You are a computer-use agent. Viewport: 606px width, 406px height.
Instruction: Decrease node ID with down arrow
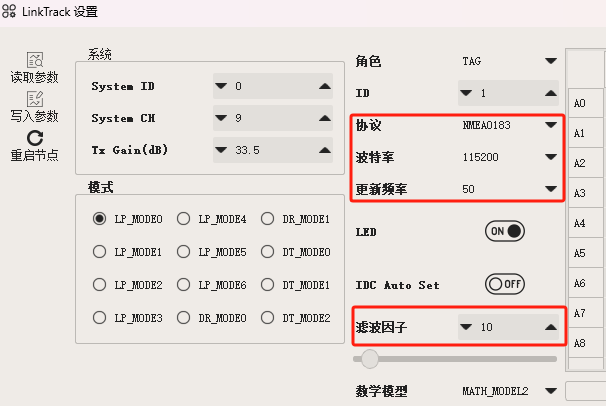pyautogui.click(x=466, y=93)
